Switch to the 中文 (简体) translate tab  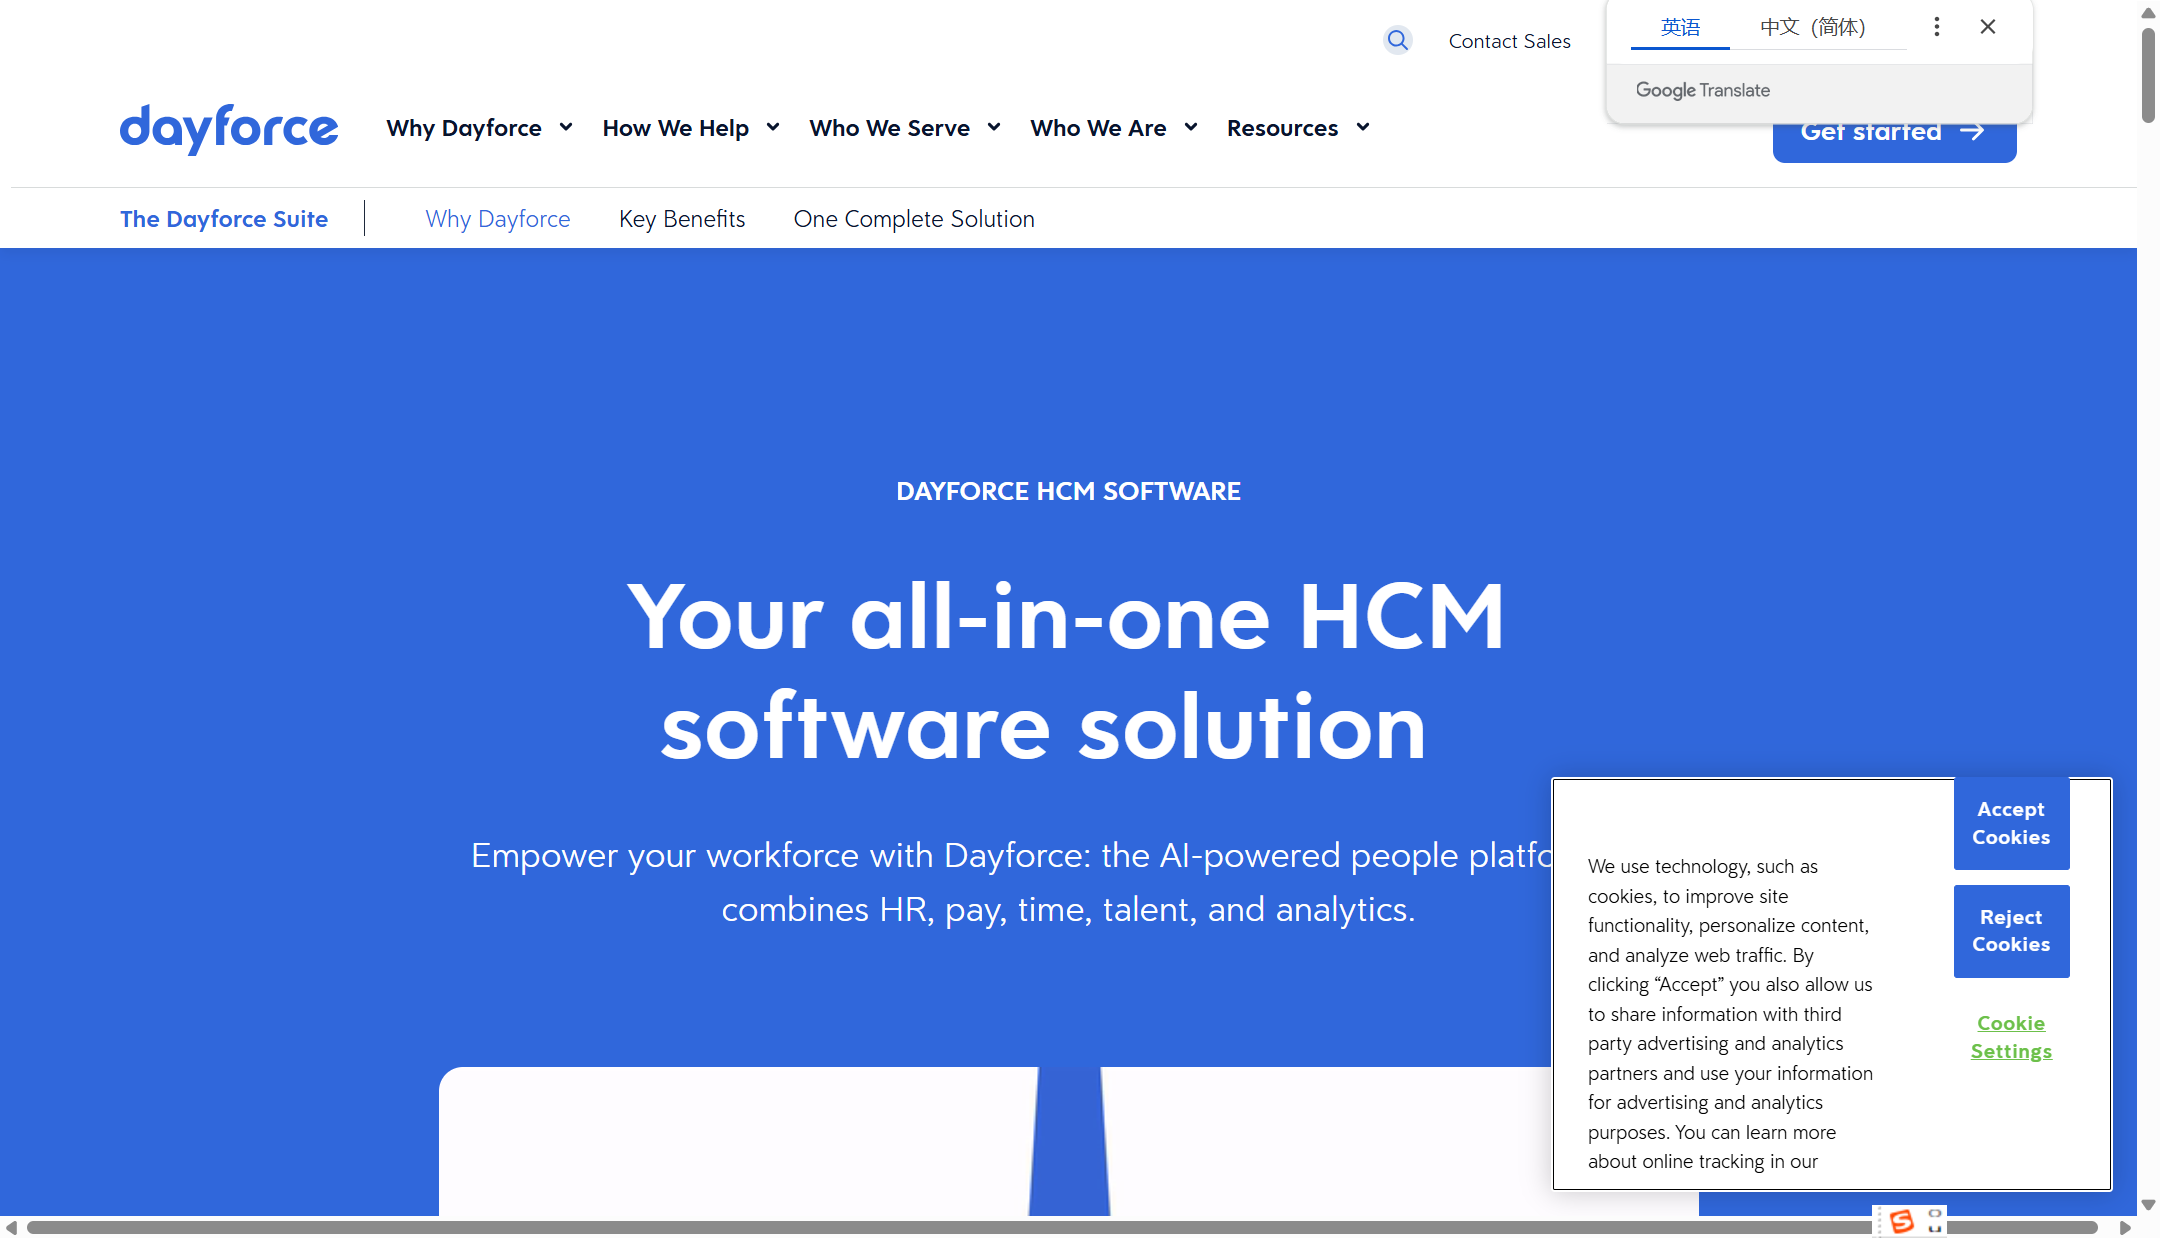click(1812, 27)
